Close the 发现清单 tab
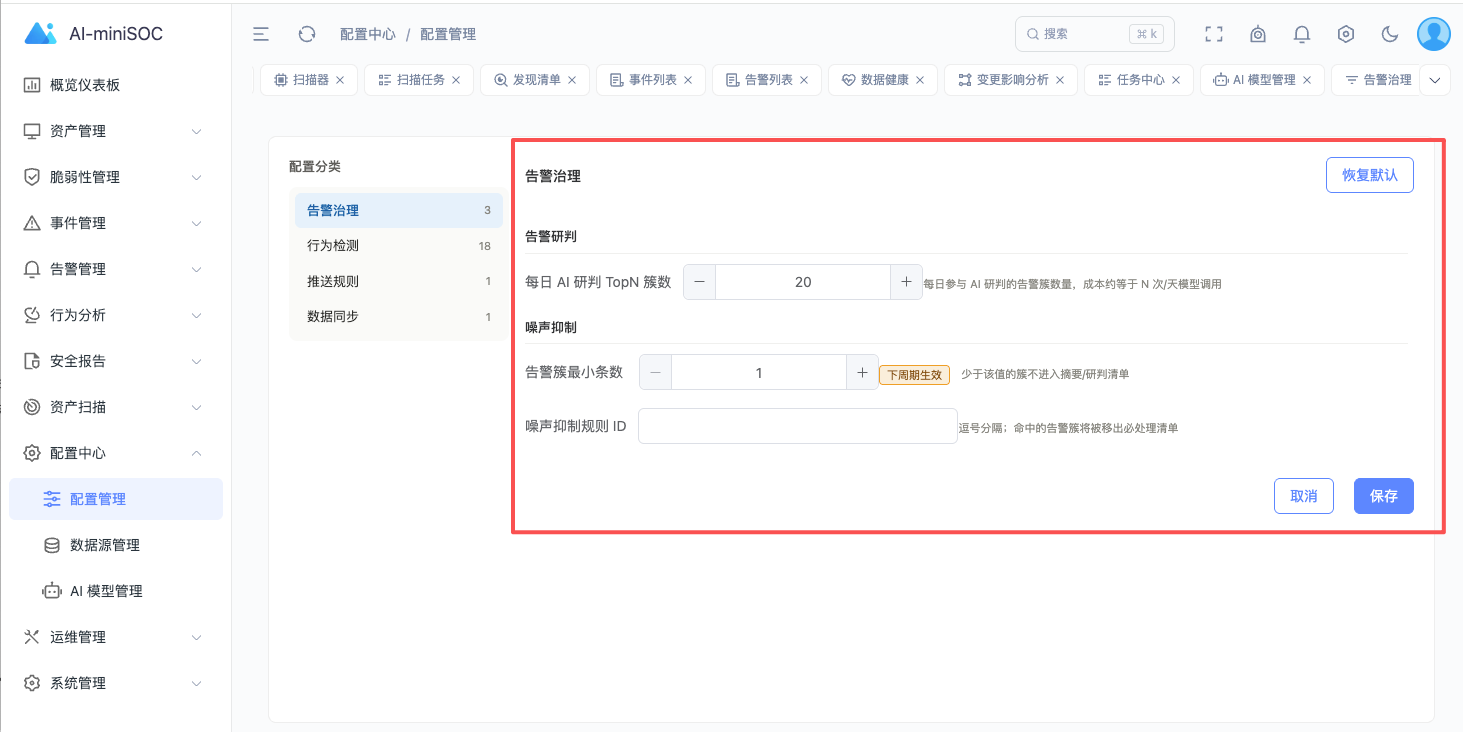Image resolution: width=1463 pixels, height=732 pixels. pyautogui.click(x=572, y=80)
